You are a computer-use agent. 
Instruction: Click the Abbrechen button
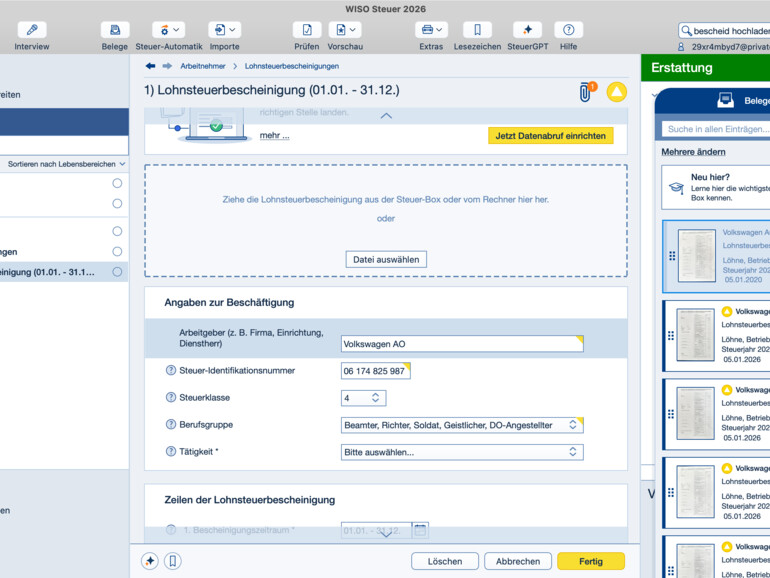(518, 561)
